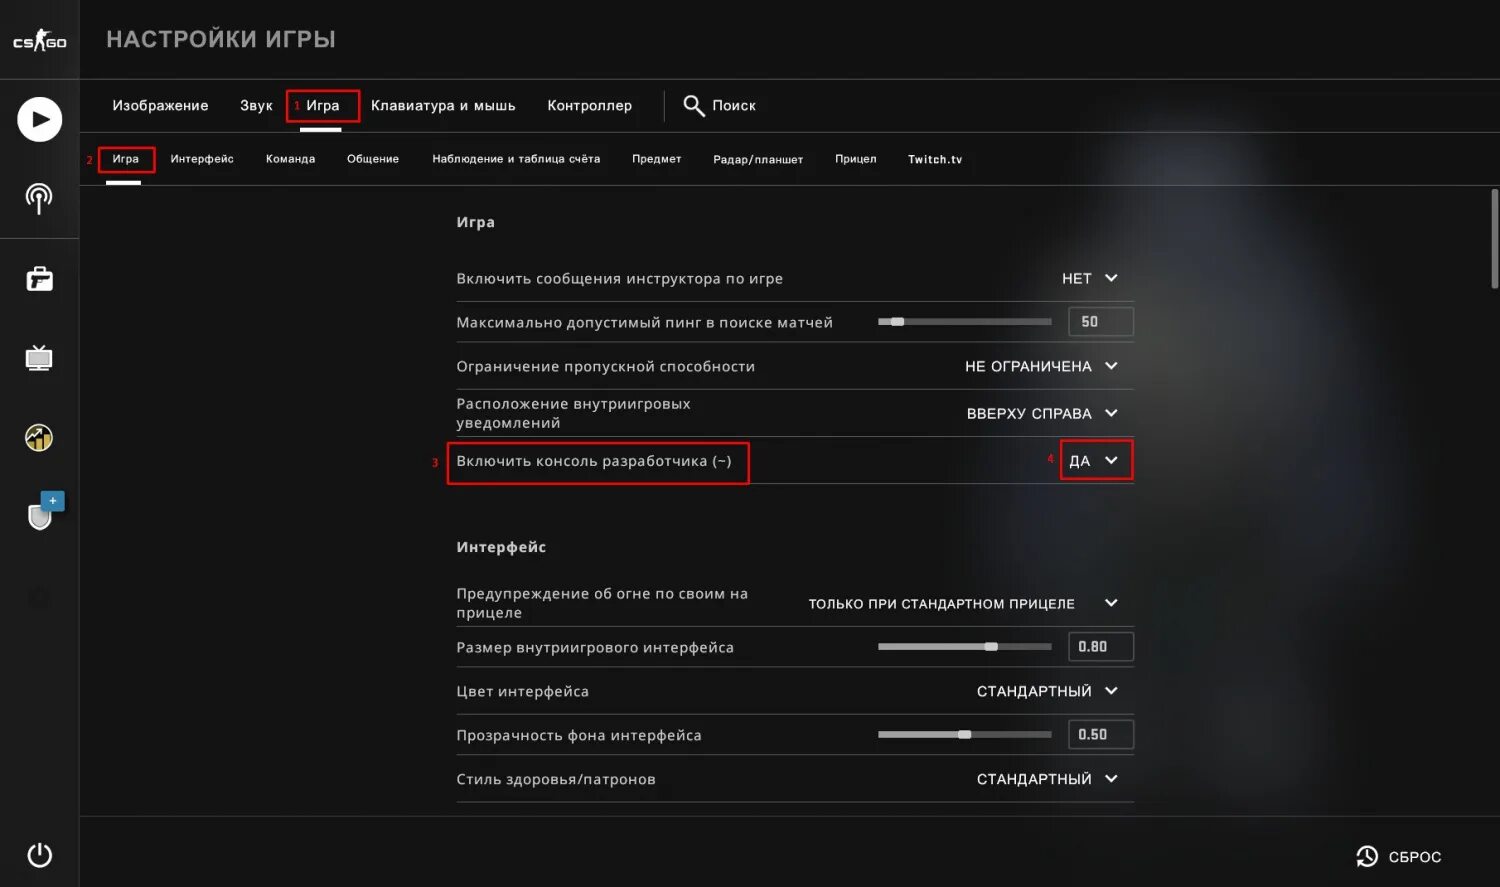
Task: Open the stats chart icon
Action: (x=39, y=437)
